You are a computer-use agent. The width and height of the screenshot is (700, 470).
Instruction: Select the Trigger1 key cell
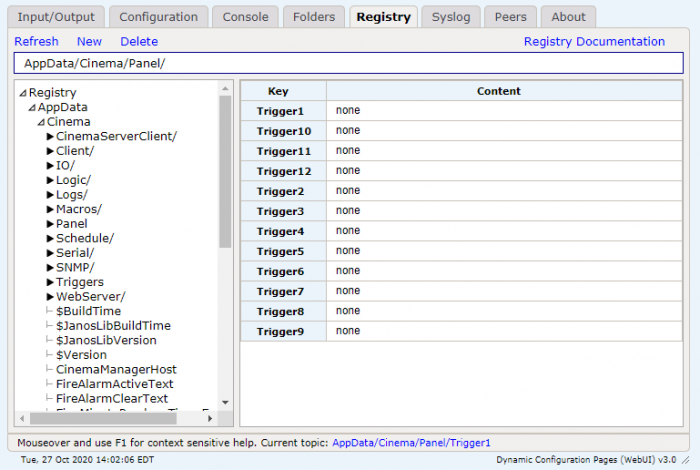click(283, 111)
